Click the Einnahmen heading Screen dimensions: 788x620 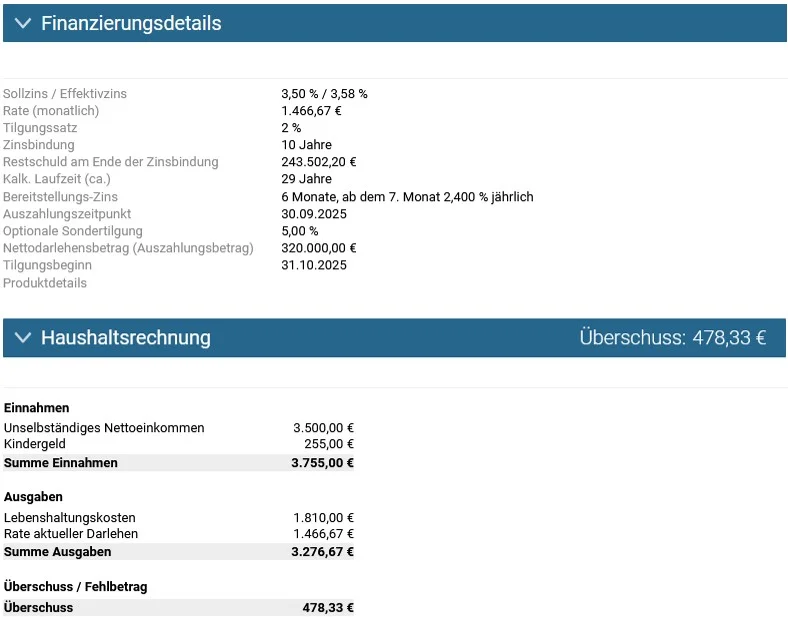click(37, 407)
